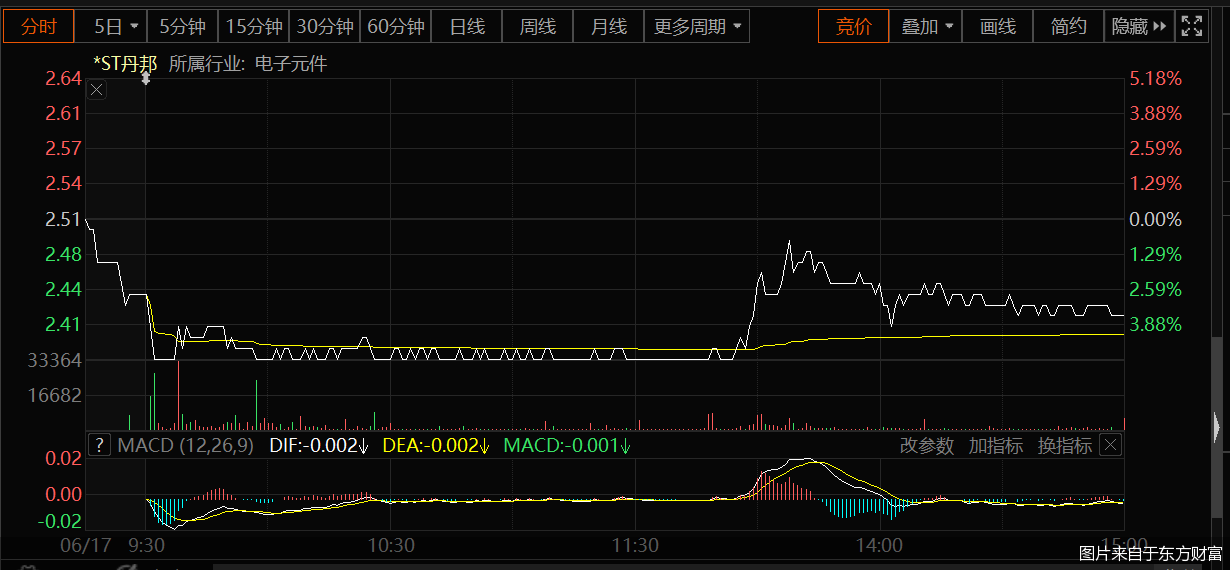The image size is (1230, 570).
Task: Select the 30分钟 period tab
Action: tap(324, 27)
